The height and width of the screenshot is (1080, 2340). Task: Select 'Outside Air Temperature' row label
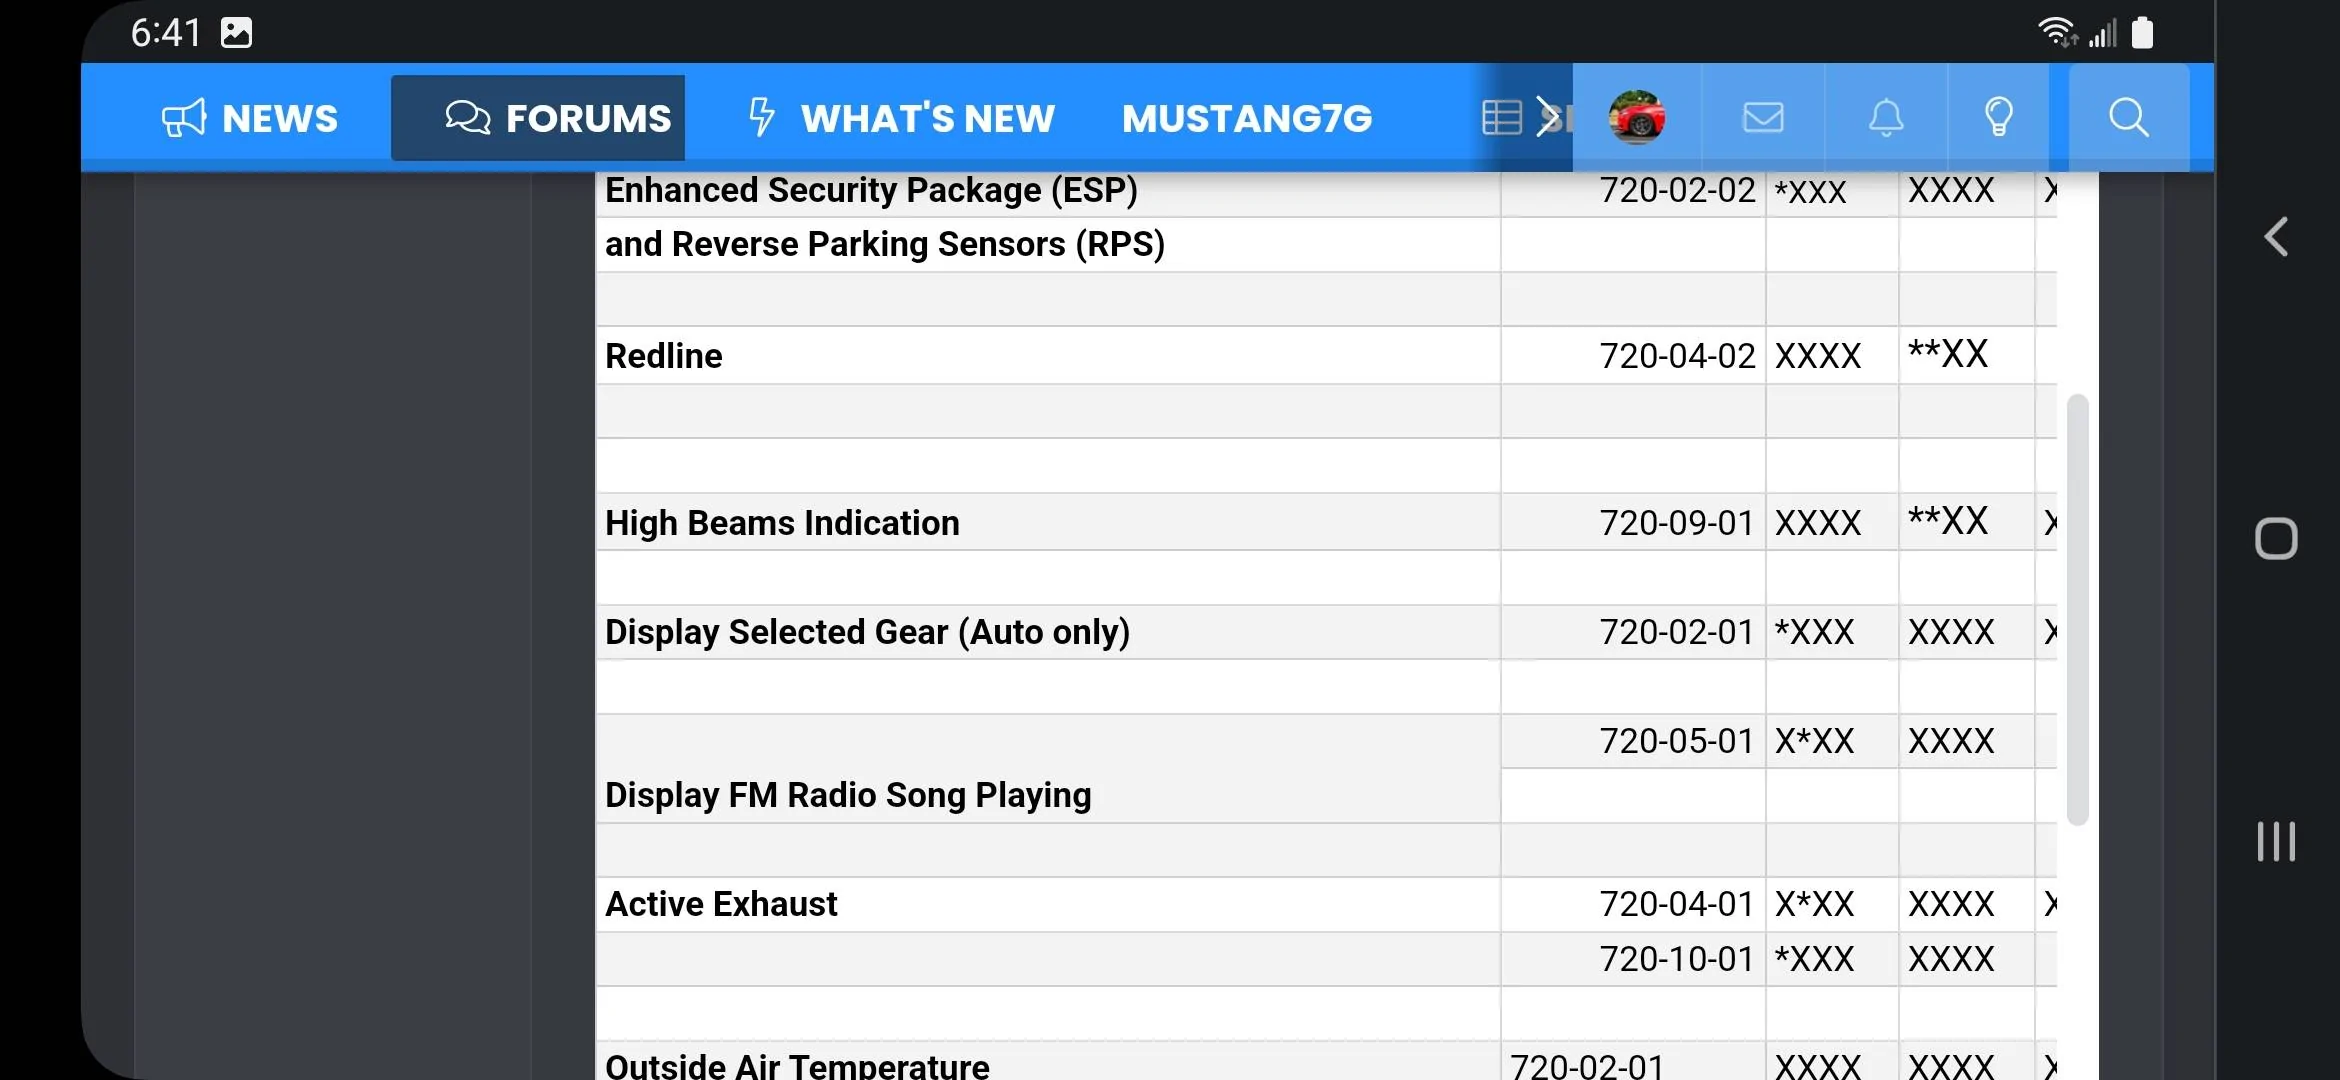(797, 1065)
